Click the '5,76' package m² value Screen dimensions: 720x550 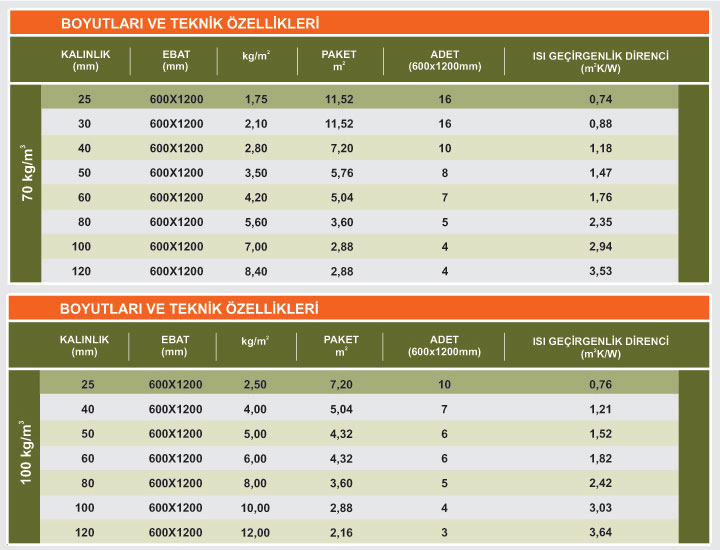tap(342, 173)
